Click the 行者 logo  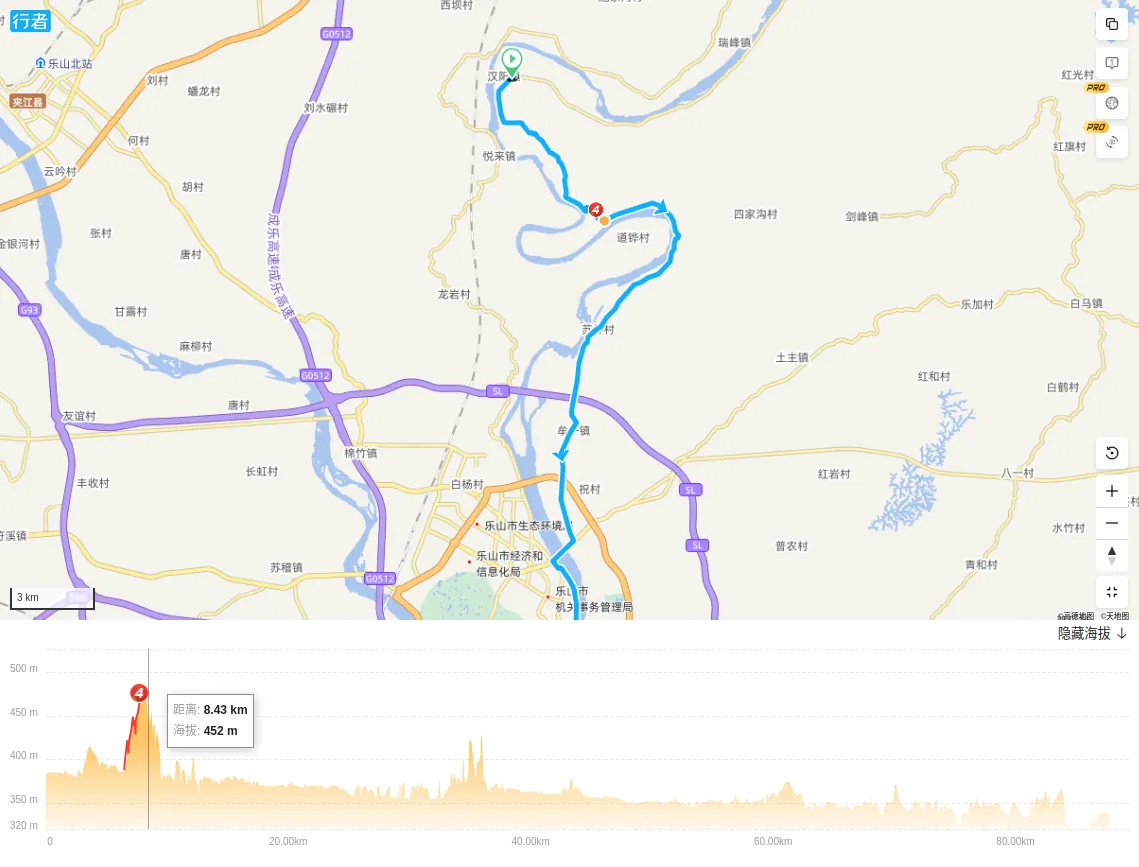point(29,20)
